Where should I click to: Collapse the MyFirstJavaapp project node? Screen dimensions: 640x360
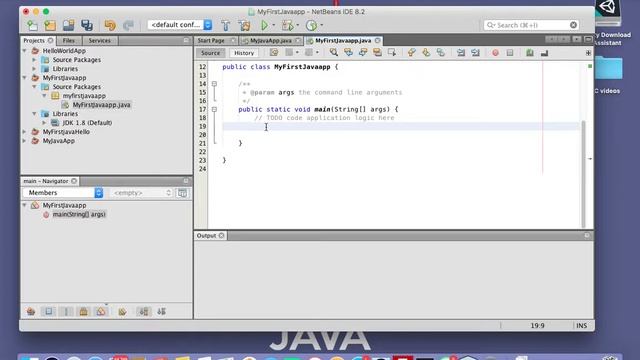pos(24,78)
